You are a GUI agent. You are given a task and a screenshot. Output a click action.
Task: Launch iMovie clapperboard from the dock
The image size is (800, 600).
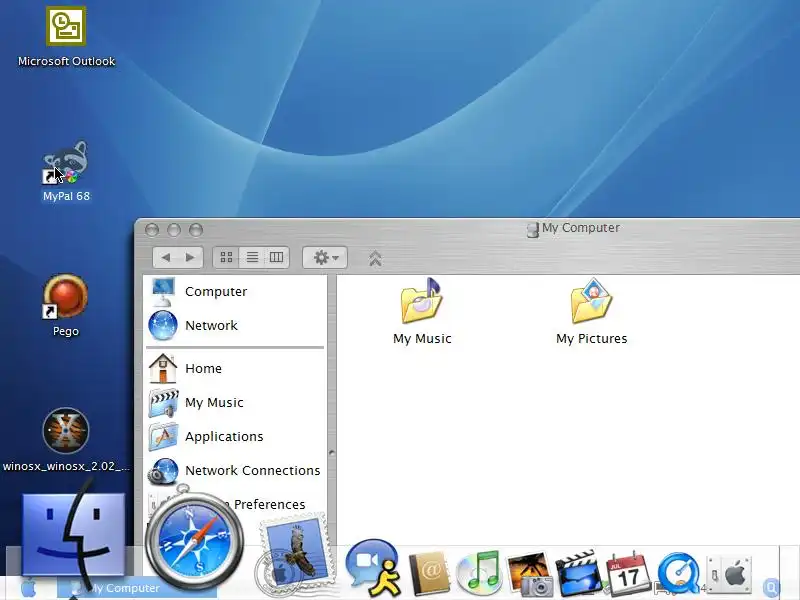click(579, 572)
